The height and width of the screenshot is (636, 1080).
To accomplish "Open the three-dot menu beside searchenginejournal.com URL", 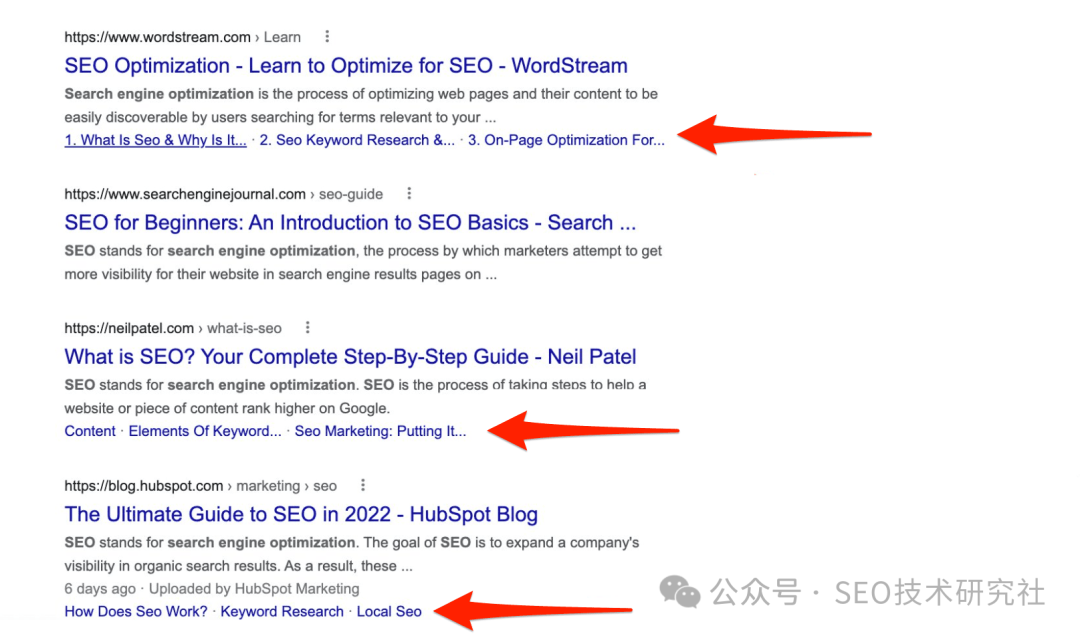I will point(409,194).
